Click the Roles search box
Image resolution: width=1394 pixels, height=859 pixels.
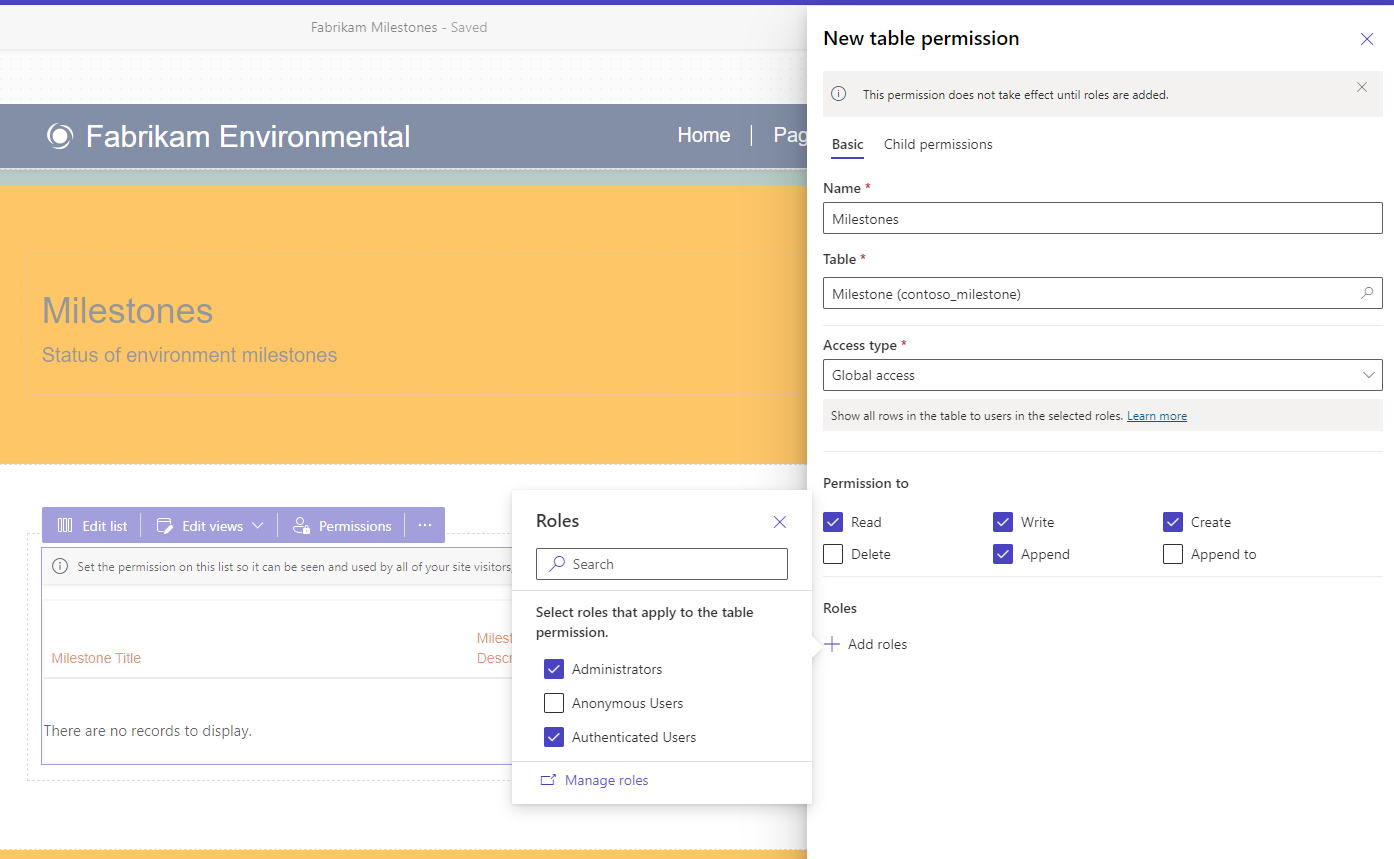(662, 564)
